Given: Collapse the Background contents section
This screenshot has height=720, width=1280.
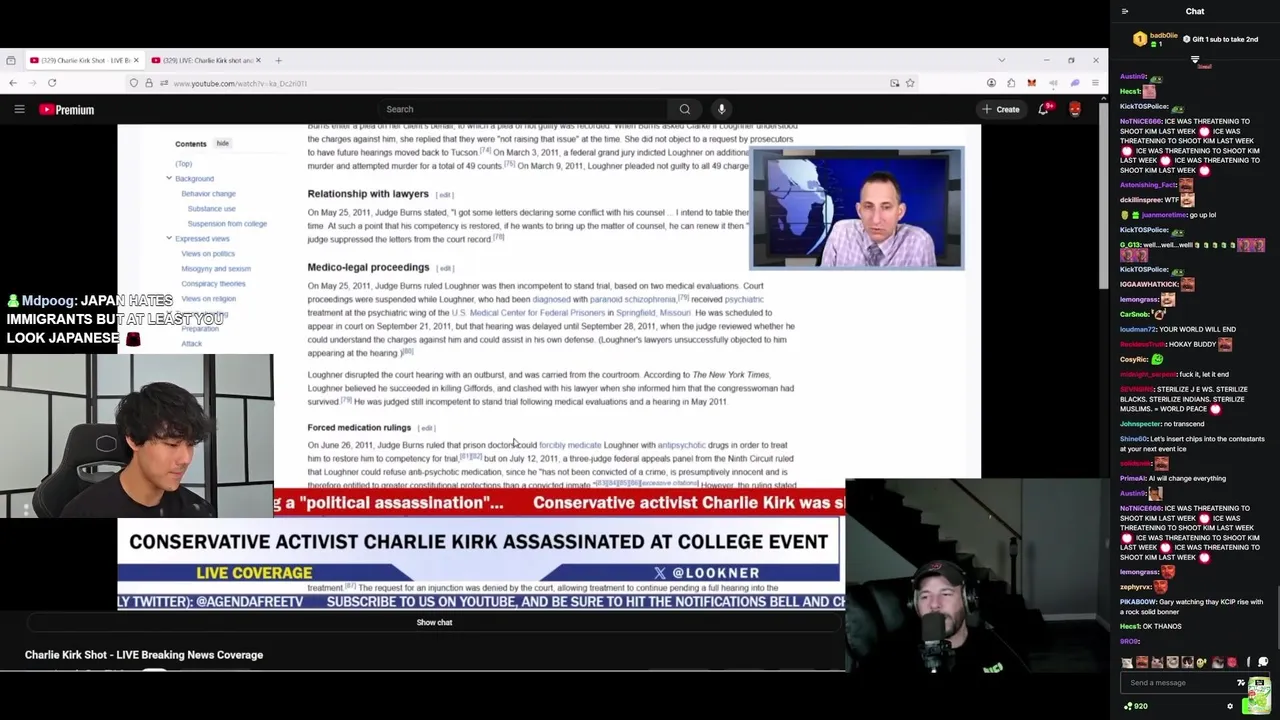Looking at the screenshot, I should pyautogui.click(x=169, y=178).
